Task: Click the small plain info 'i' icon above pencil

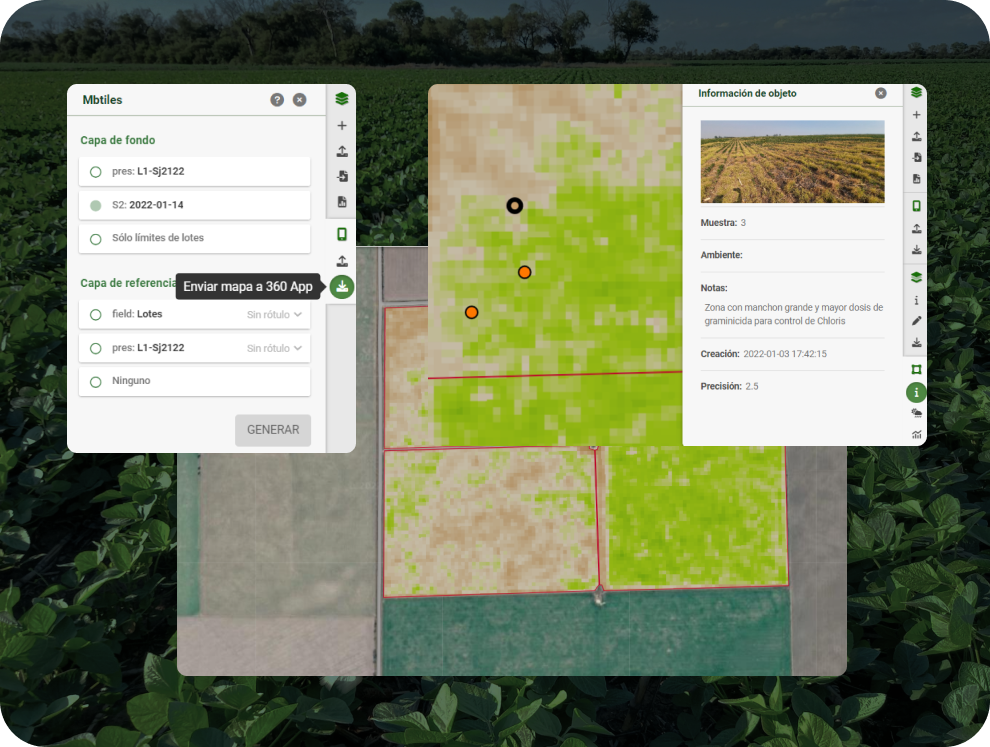Action: (x=916, y=301)
